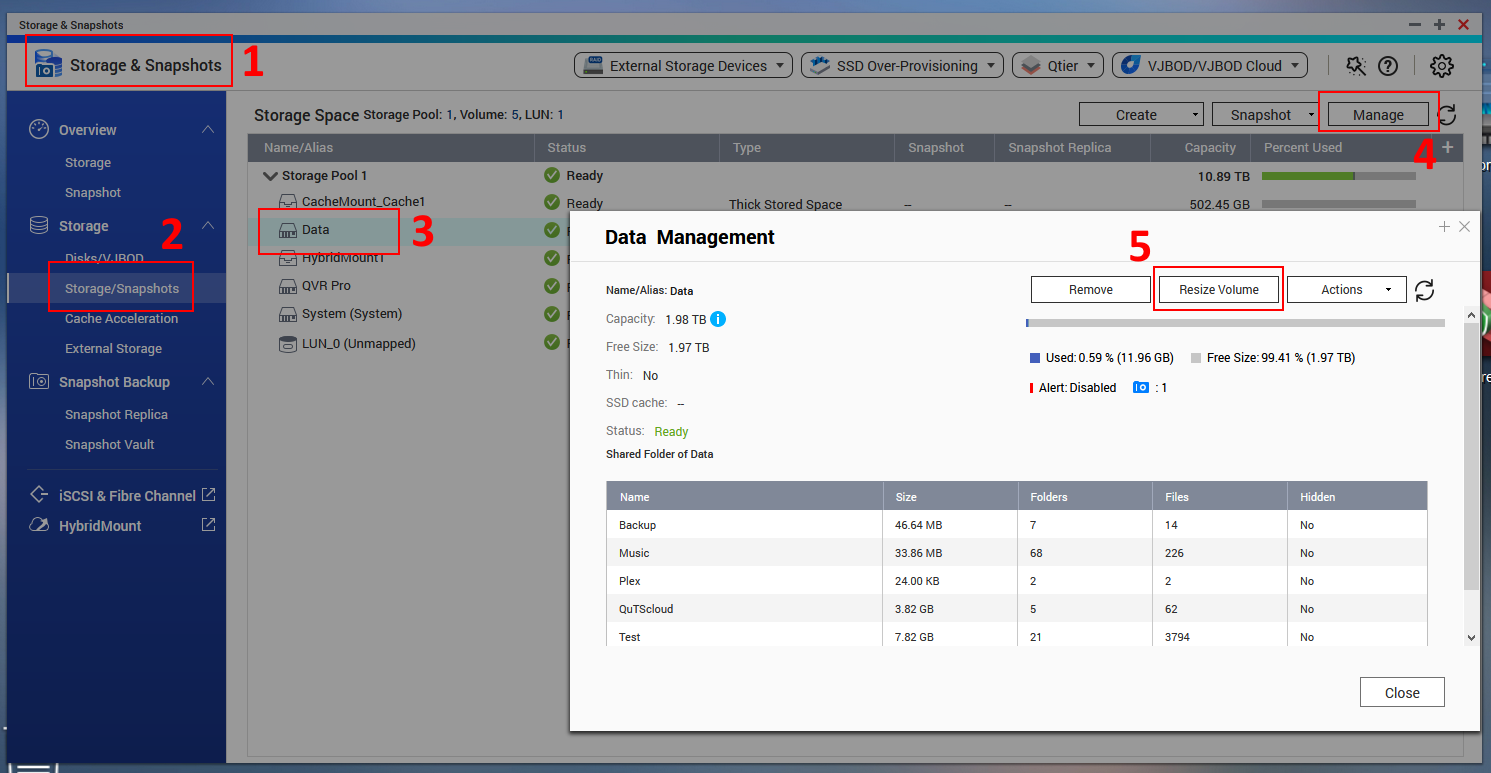Open the Actions dropdown in Data Management
The width and height of the screenshot is (1491, 773).
point(1347,290)
